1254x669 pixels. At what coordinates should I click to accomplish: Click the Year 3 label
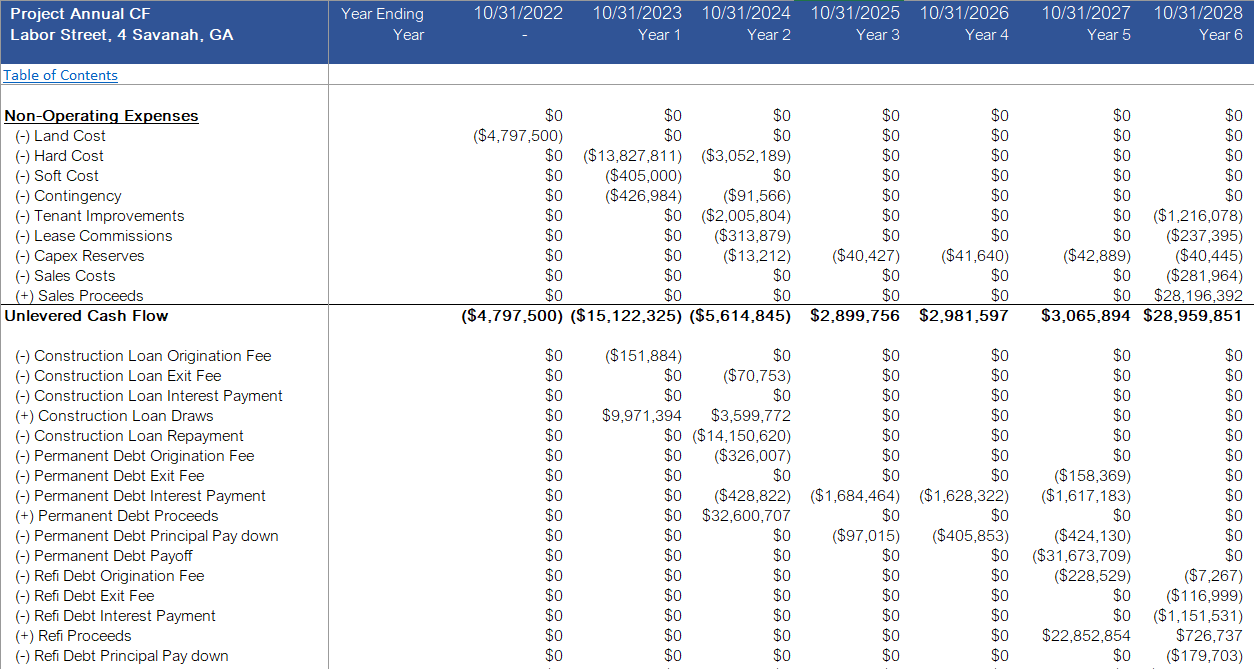pyautogui.click(x=878, y=35)
